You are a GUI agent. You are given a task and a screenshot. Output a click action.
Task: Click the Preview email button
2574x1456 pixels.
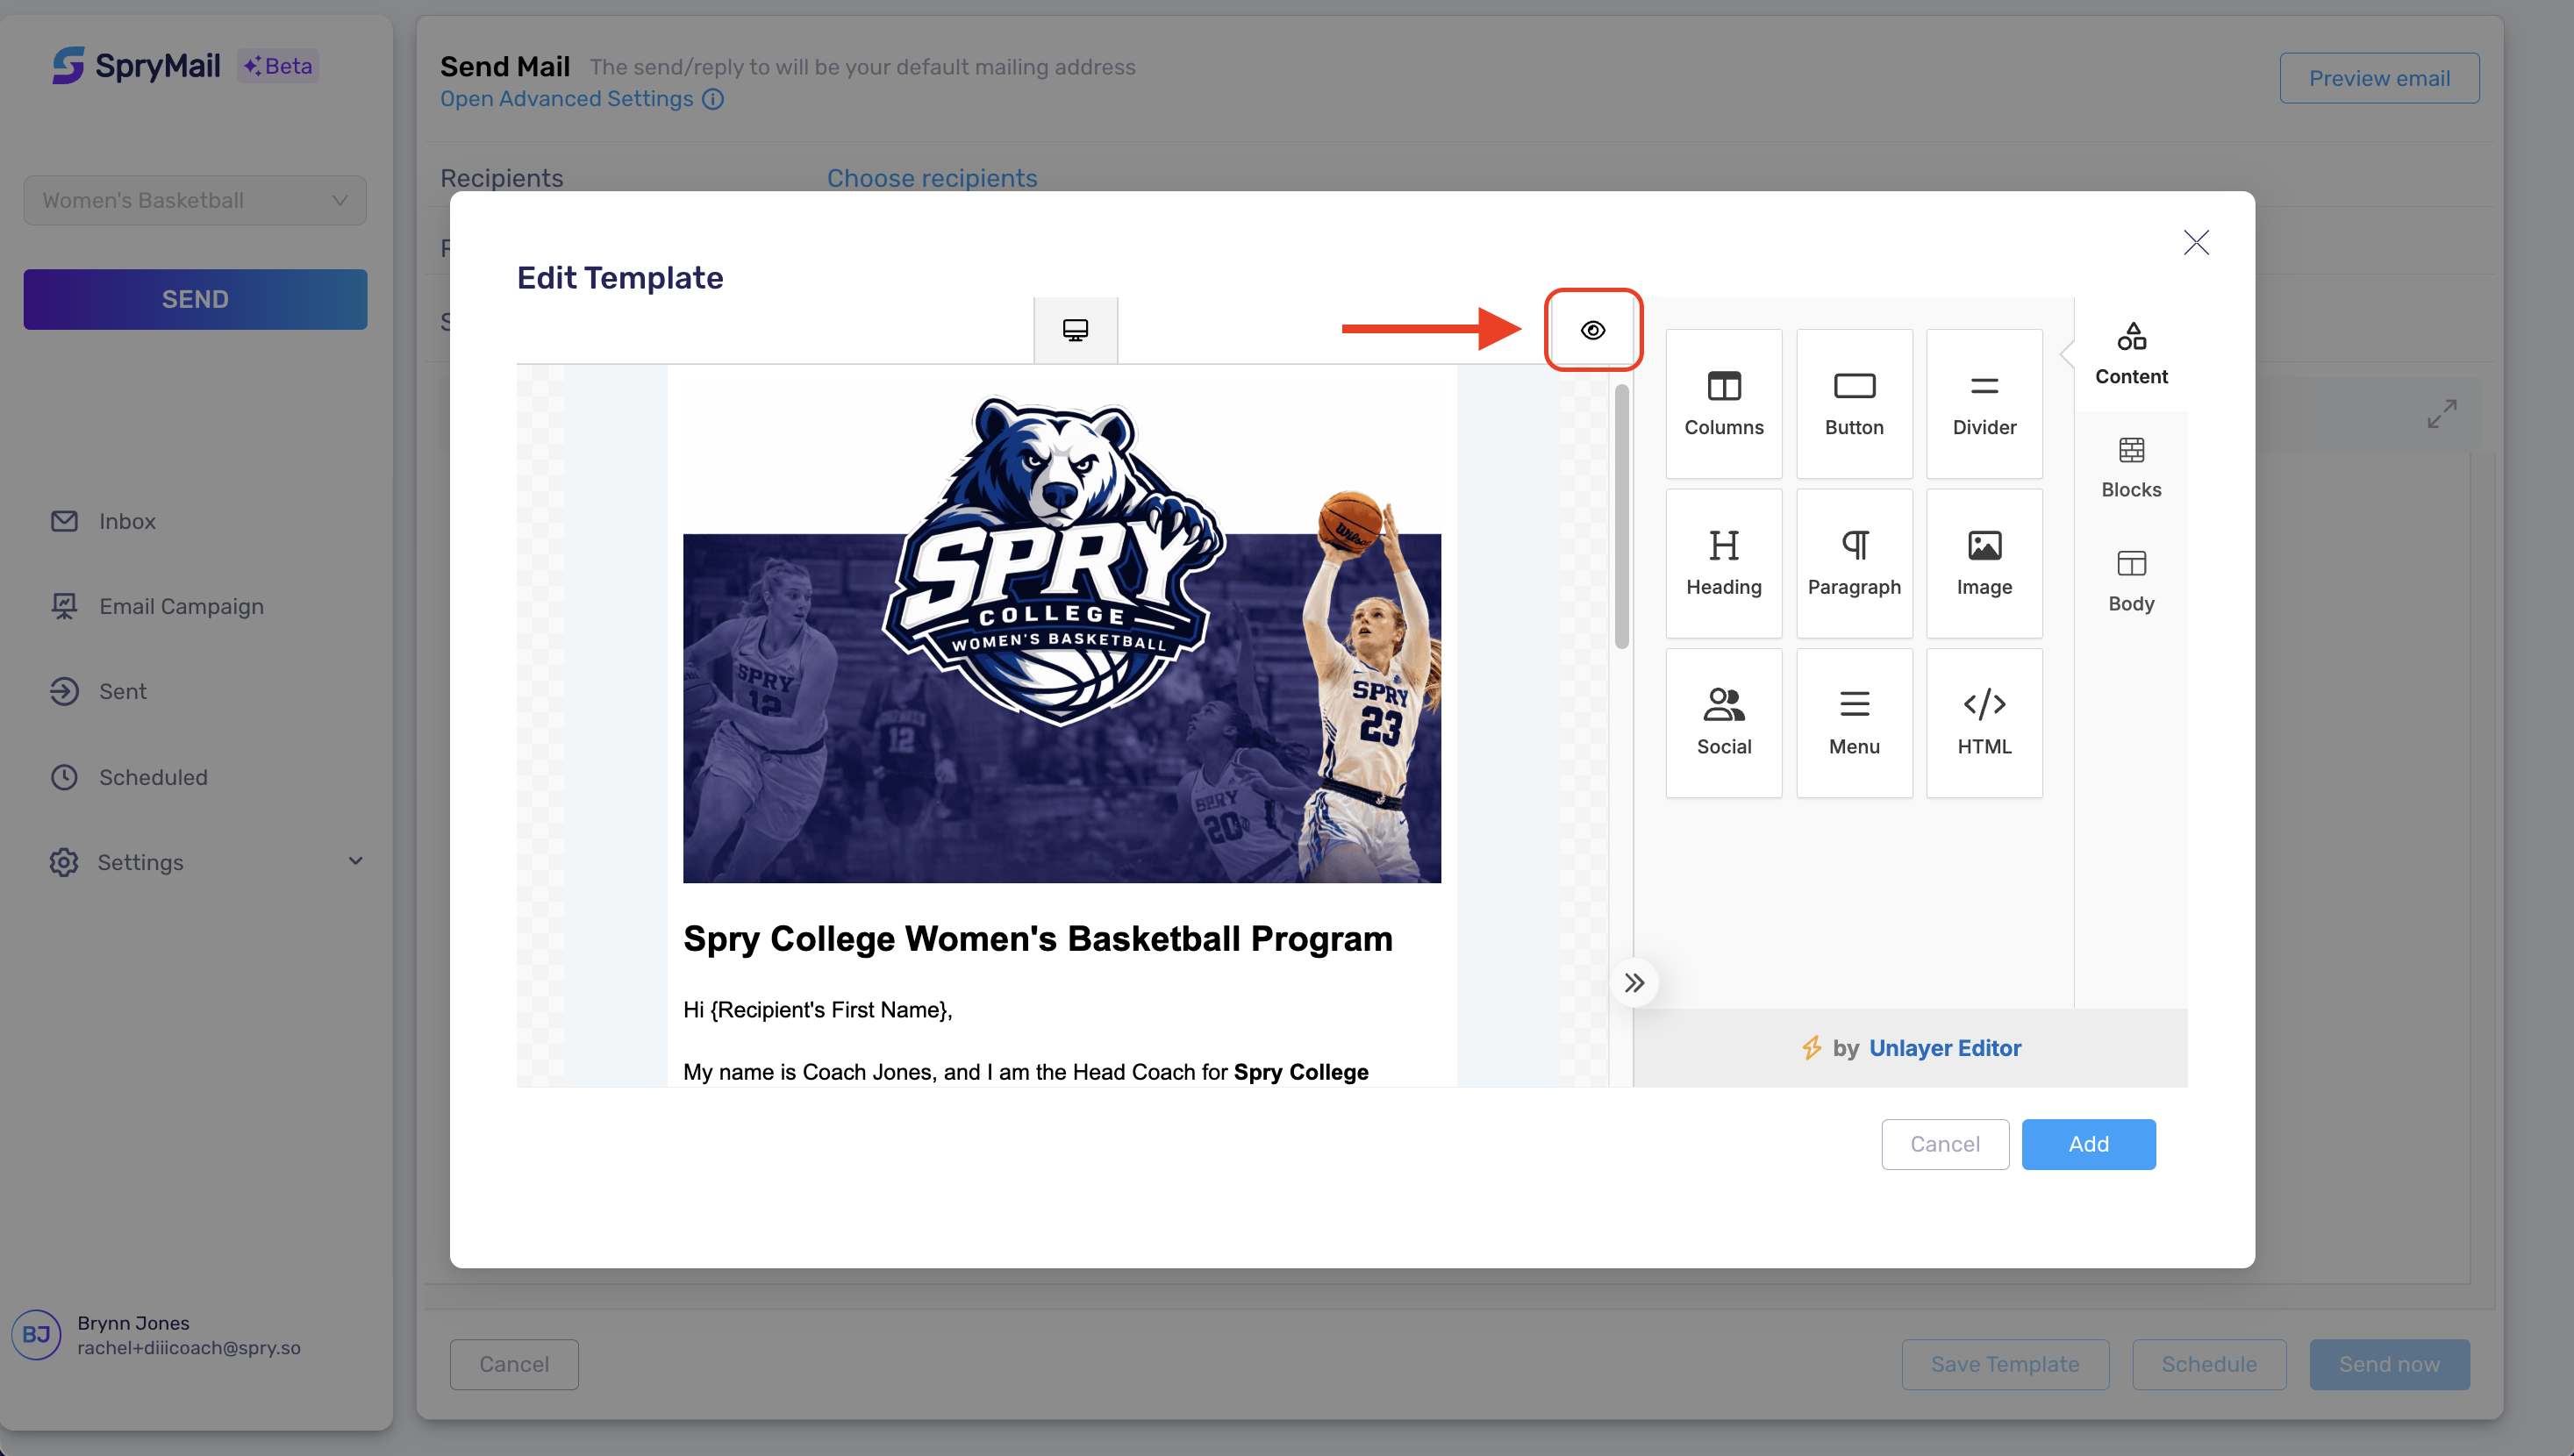[2378, 78]
